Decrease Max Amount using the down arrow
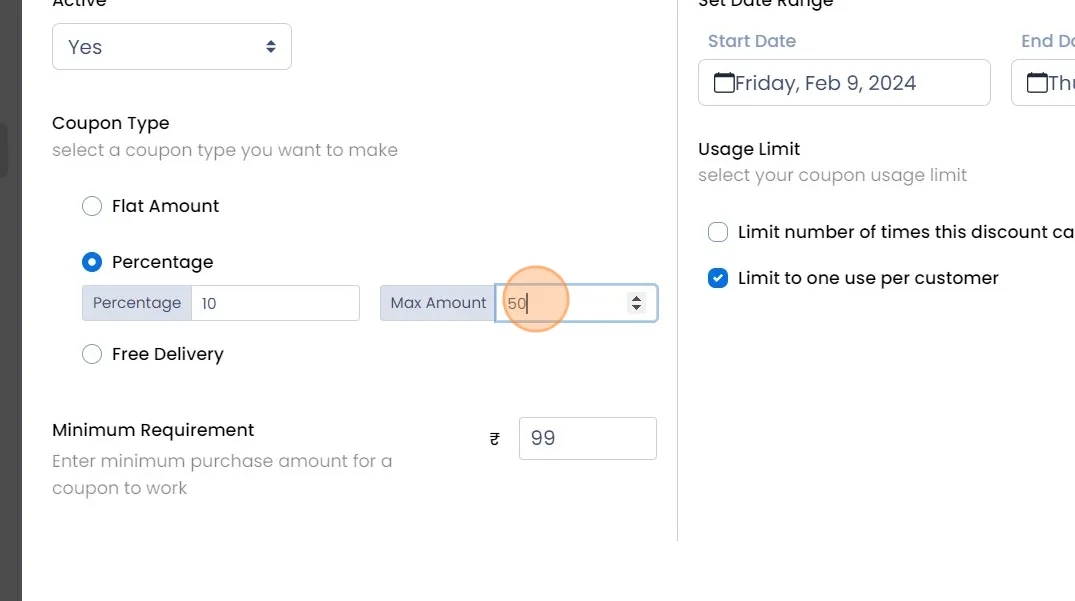 click(x=636, y=308)
